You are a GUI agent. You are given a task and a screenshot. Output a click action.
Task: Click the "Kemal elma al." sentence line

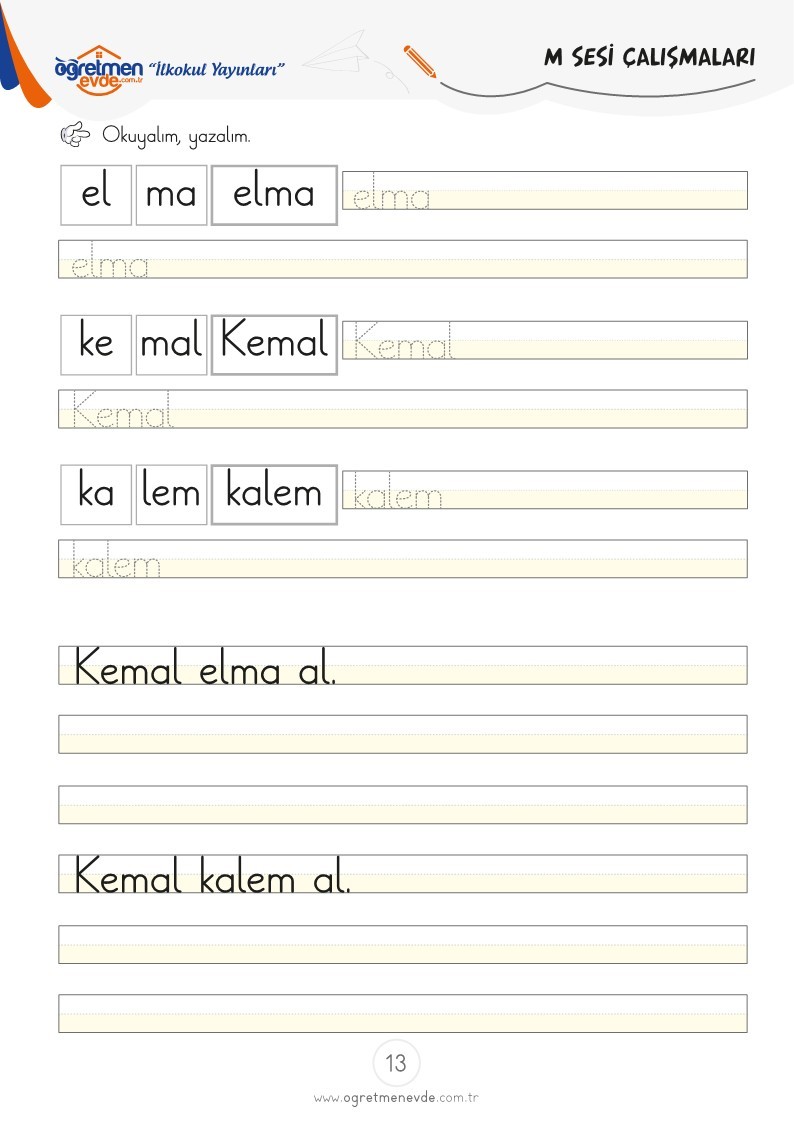click(x=402, y=665)
